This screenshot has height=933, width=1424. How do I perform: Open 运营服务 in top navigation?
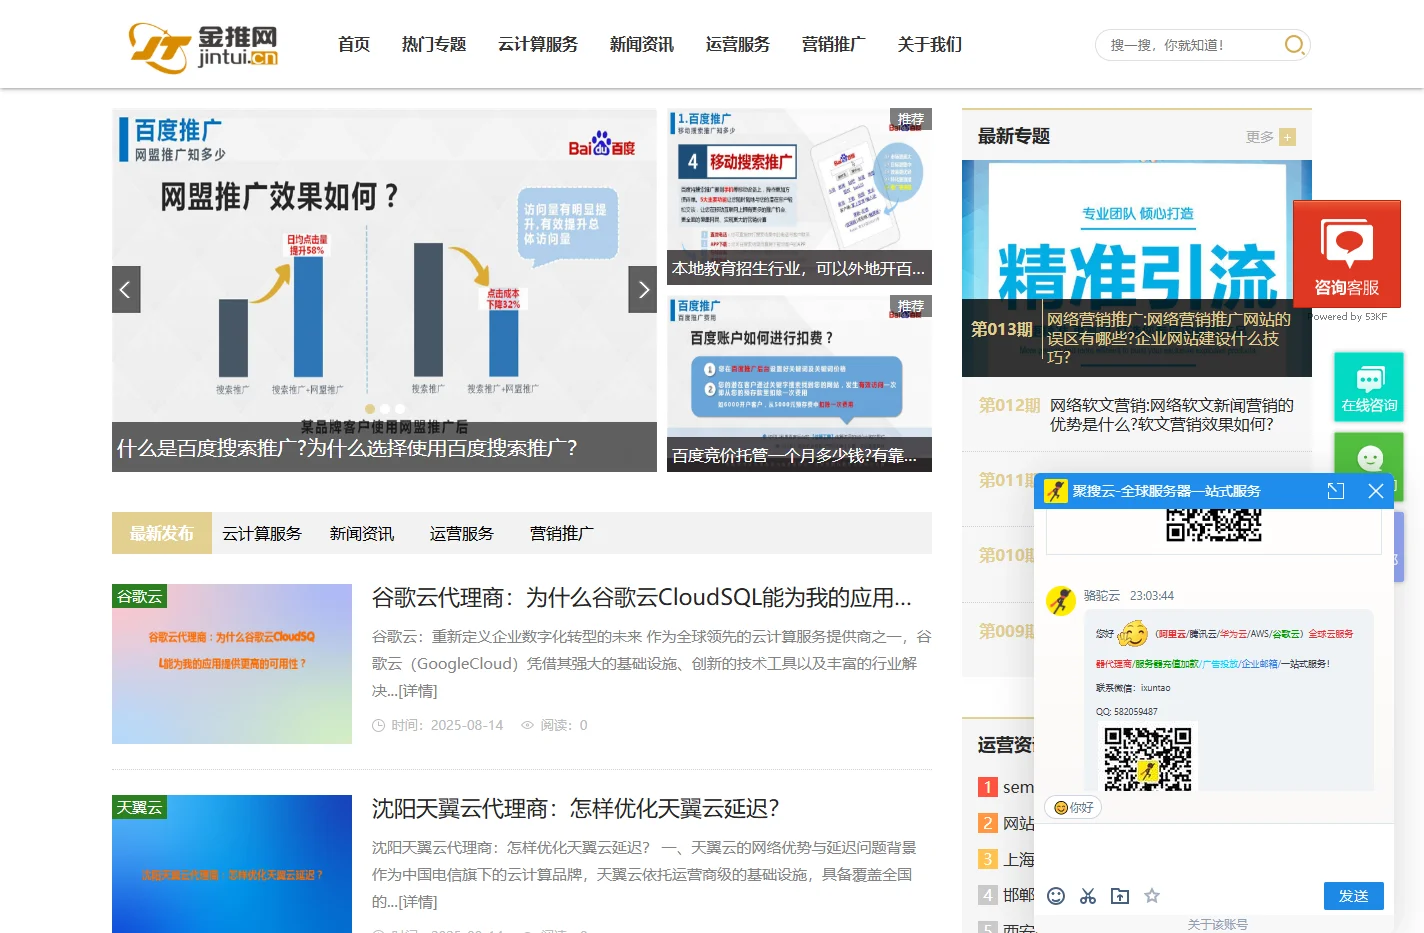[738, 44]
